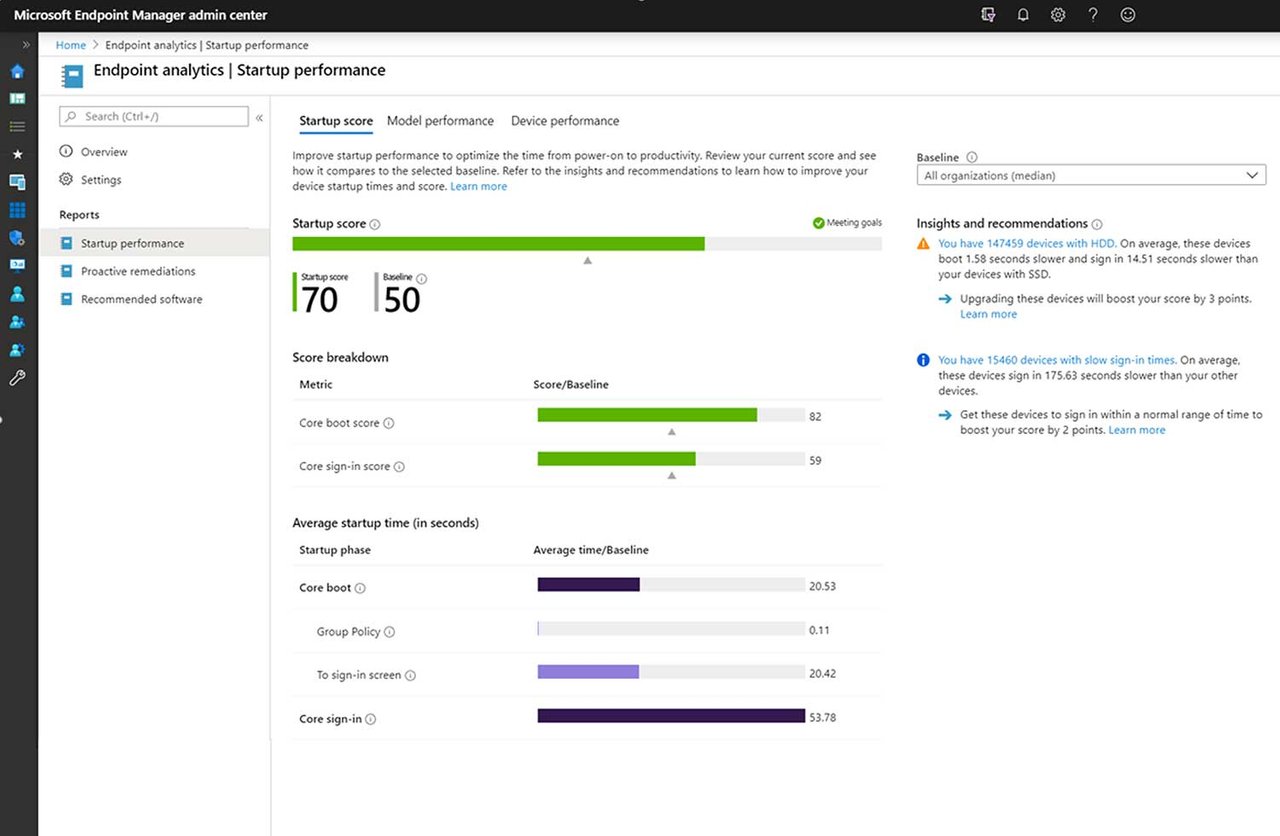Collapse the side menu with double chevron
The height and width of the screenshot is (836, 1280).
point(259,117)
